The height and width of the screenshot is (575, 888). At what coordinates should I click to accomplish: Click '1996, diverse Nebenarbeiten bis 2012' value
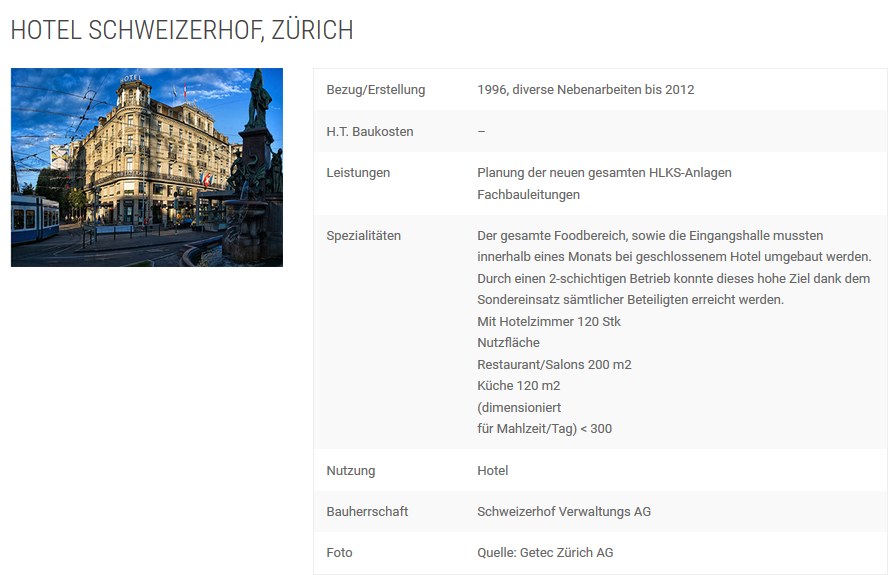586,90
